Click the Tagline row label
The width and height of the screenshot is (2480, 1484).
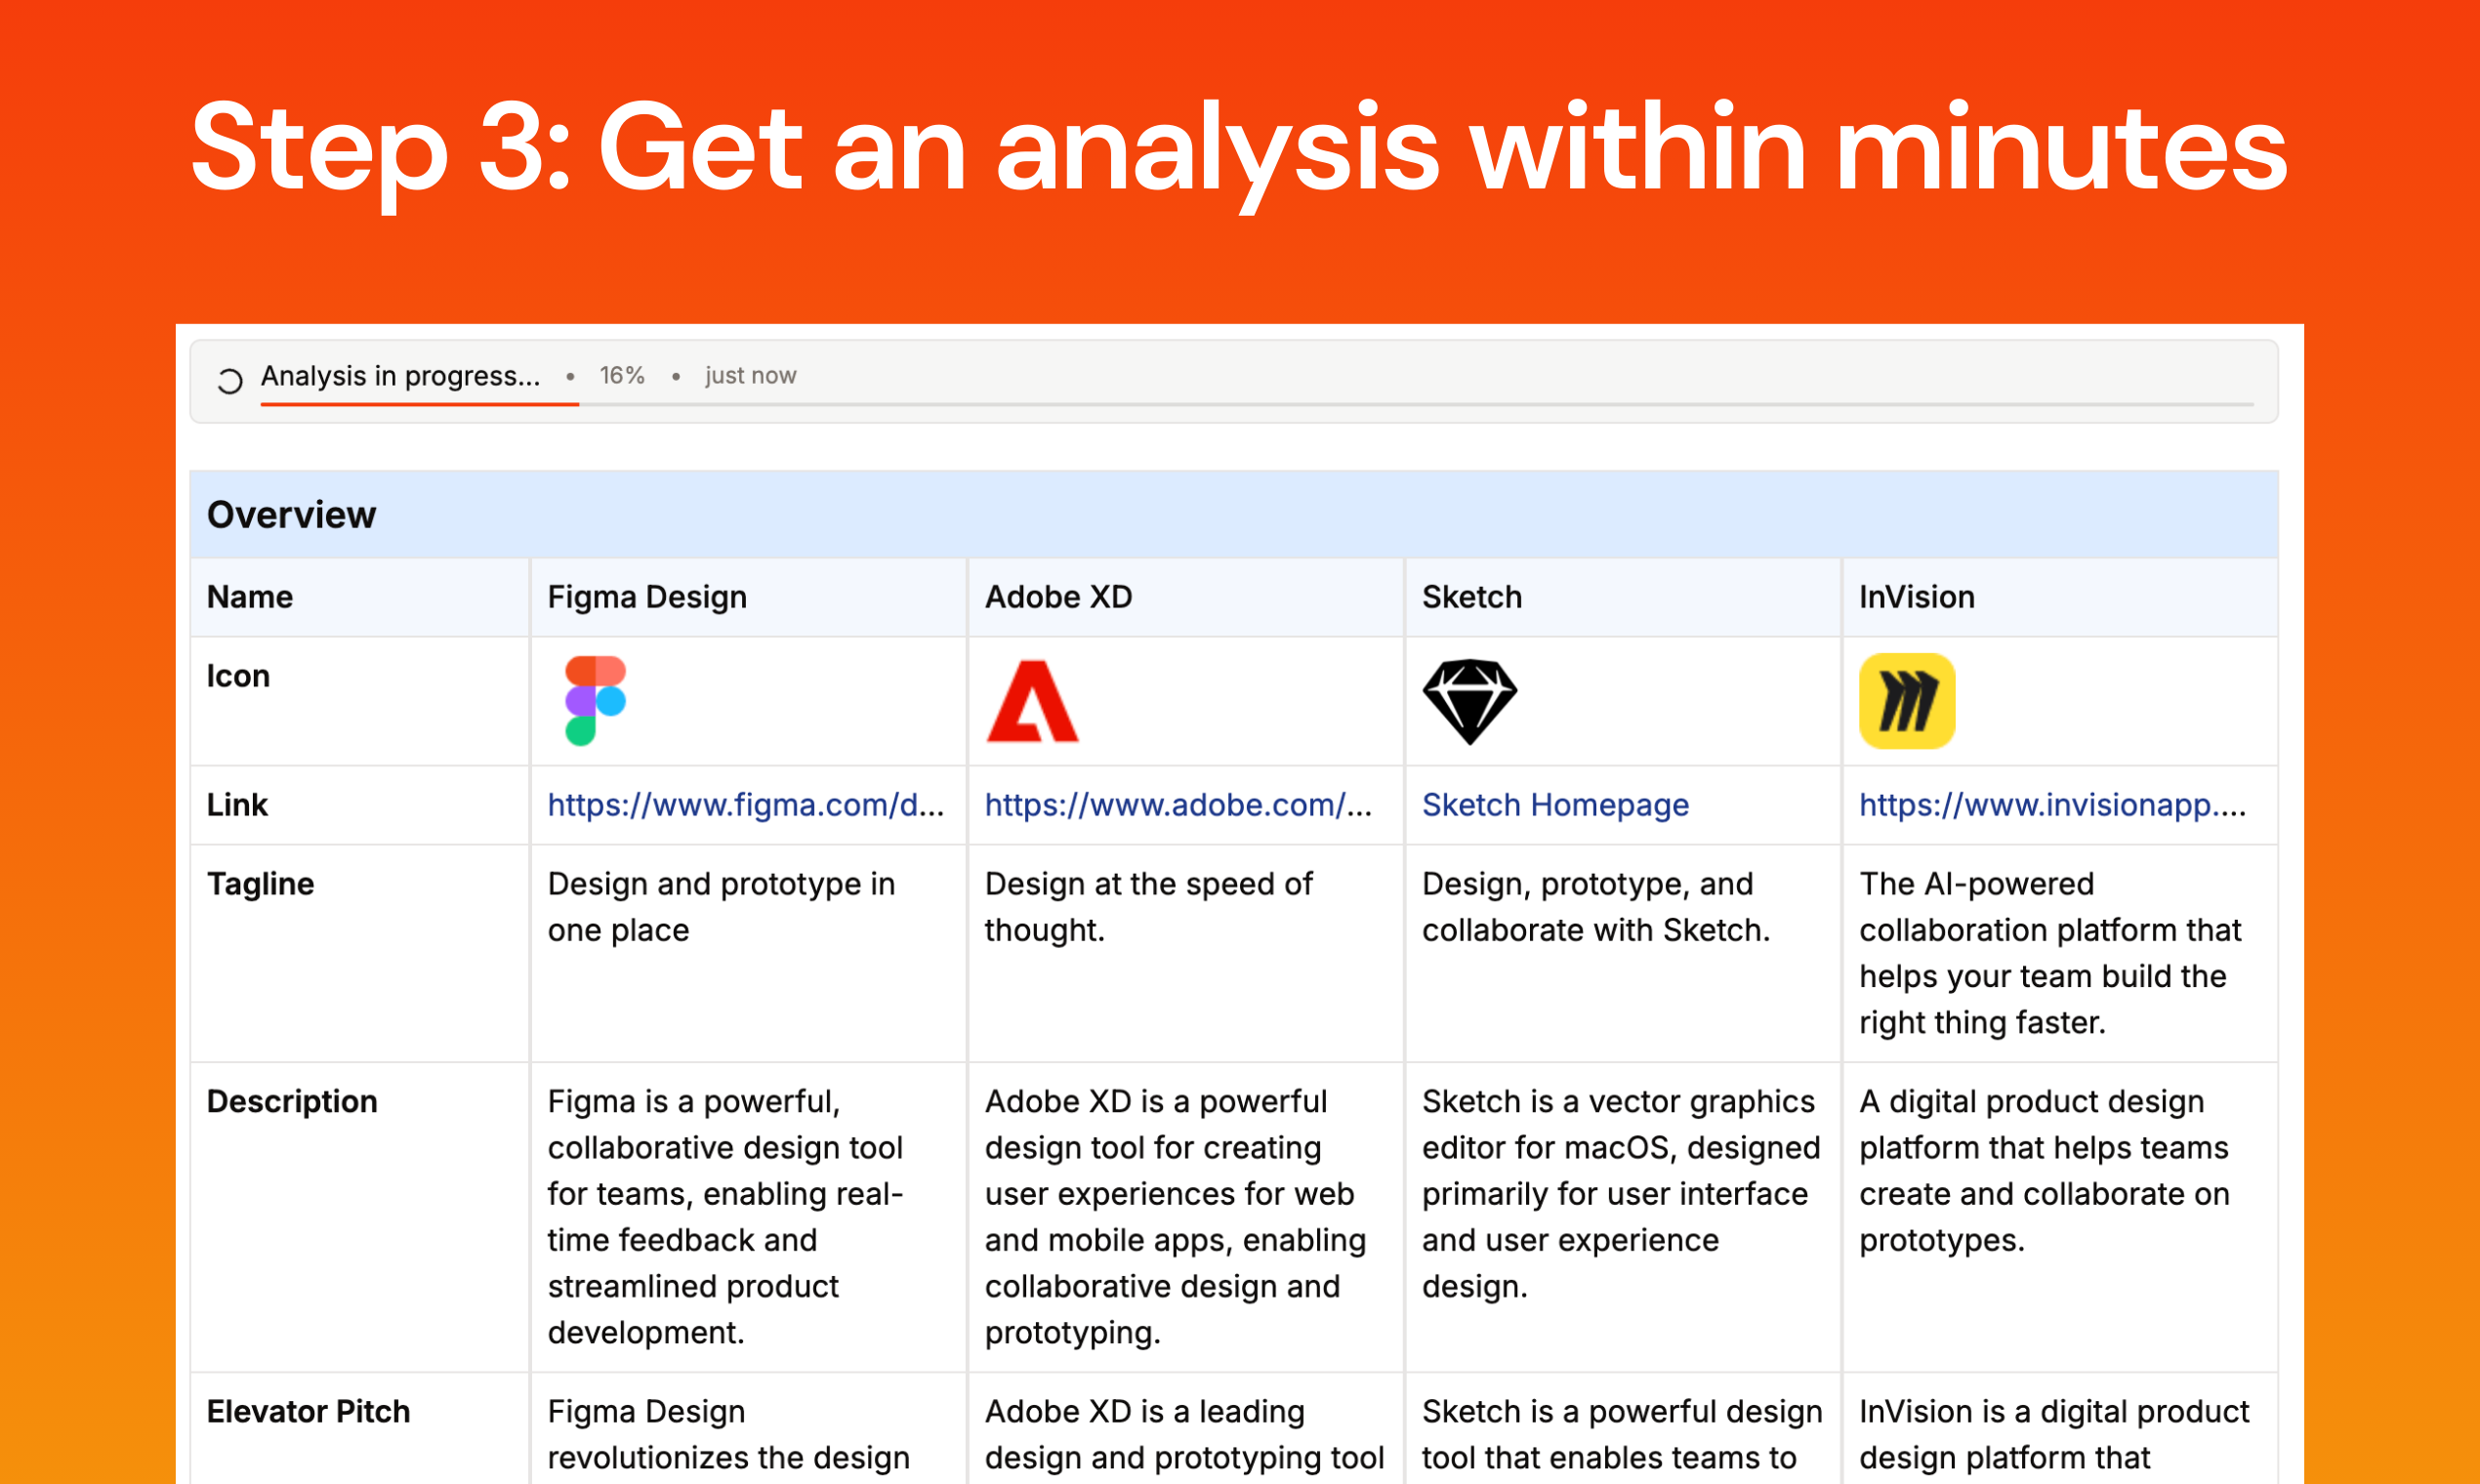coord(260,884)
